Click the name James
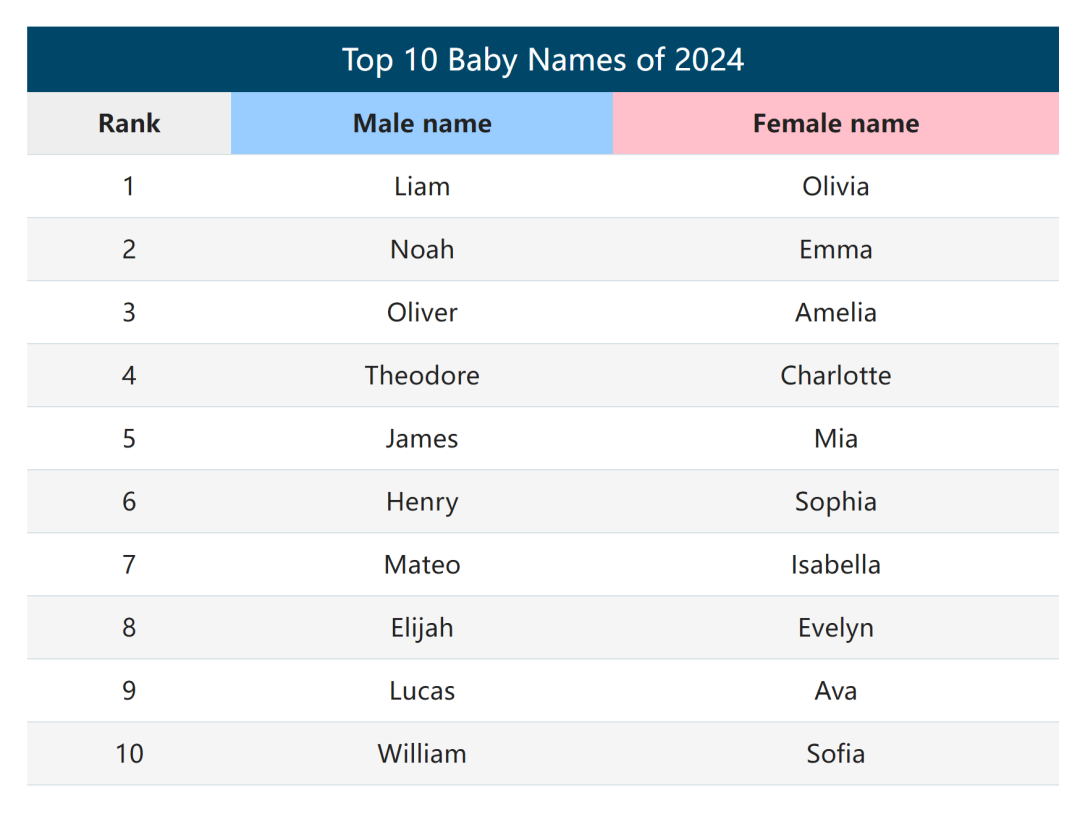 coord(422,439)
